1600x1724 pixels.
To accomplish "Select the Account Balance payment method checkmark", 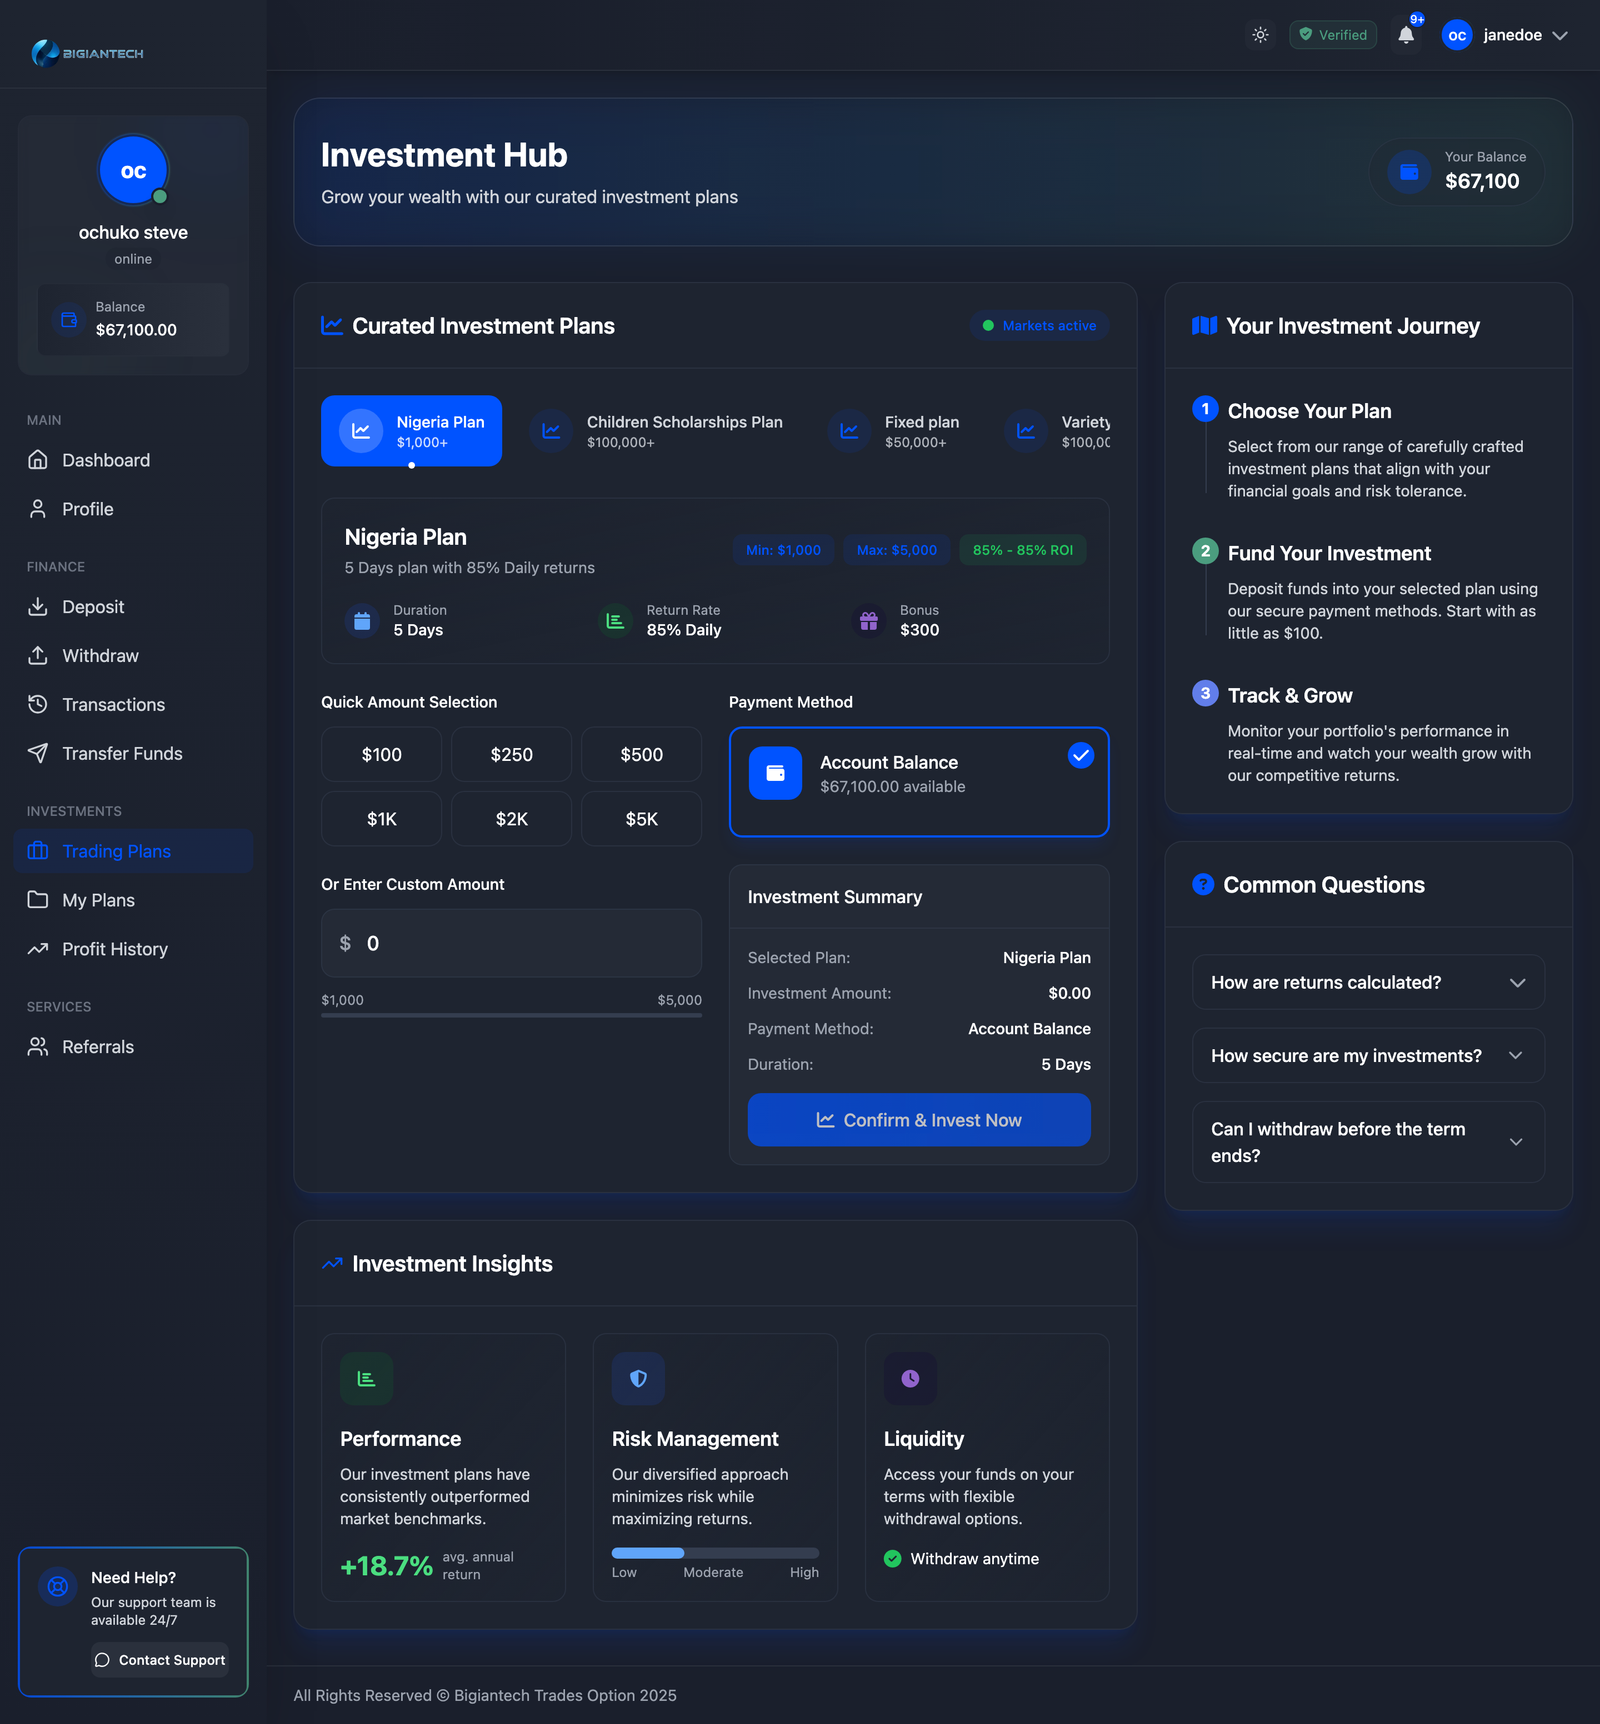I will 1080,756.
